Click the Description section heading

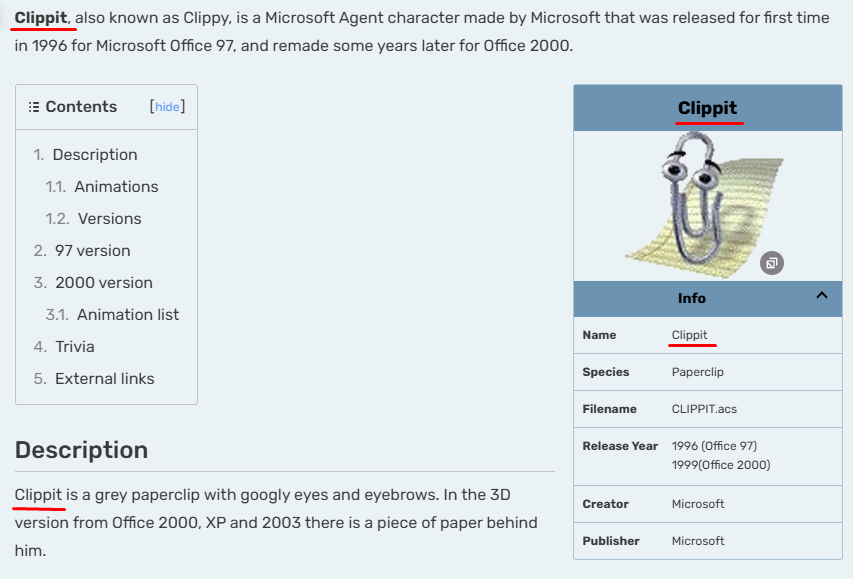tap(82, 451)
